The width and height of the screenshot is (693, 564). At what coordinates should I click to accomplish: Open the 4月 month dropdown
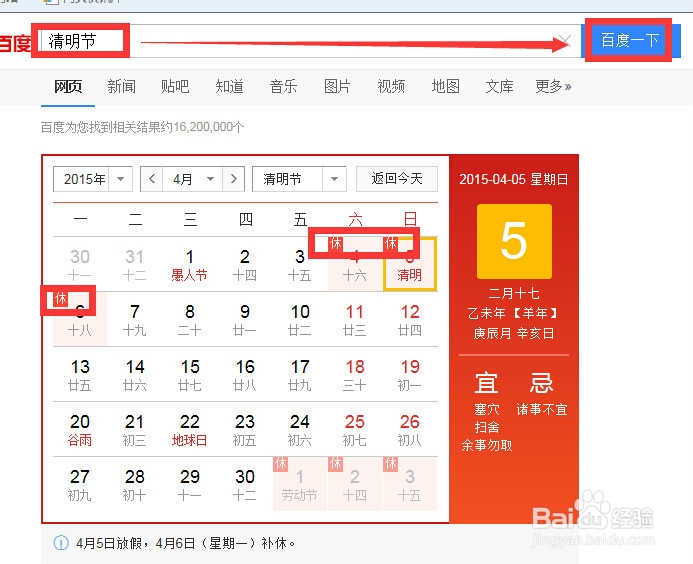(x=193, y=179)
